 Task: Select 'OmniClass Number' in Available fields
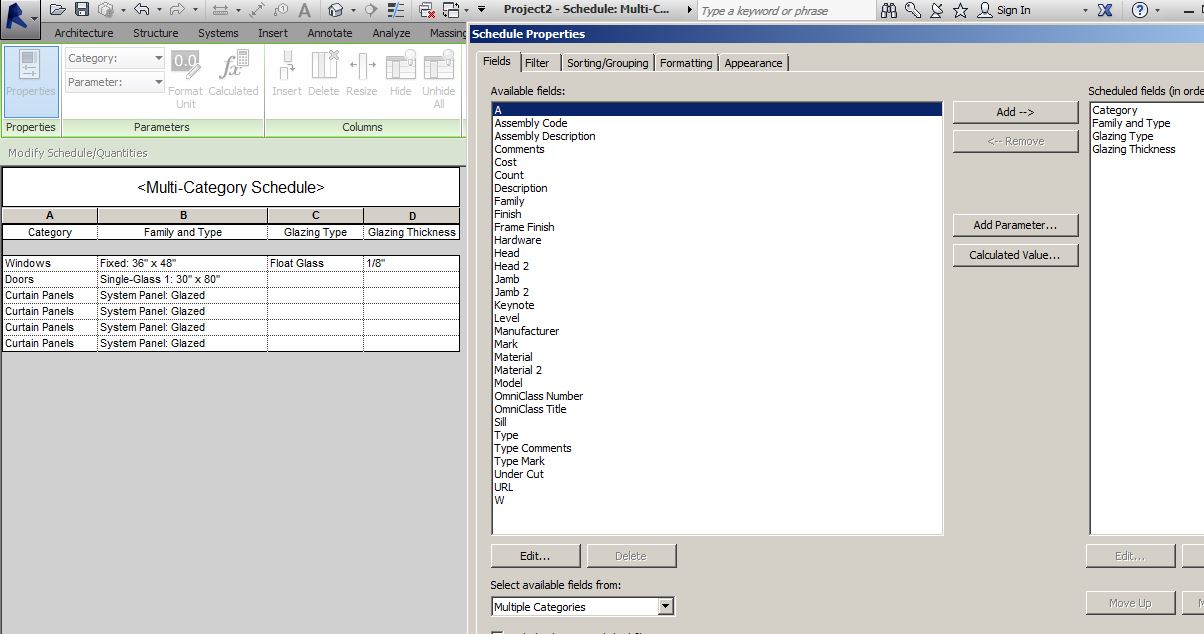click(538, 396)
